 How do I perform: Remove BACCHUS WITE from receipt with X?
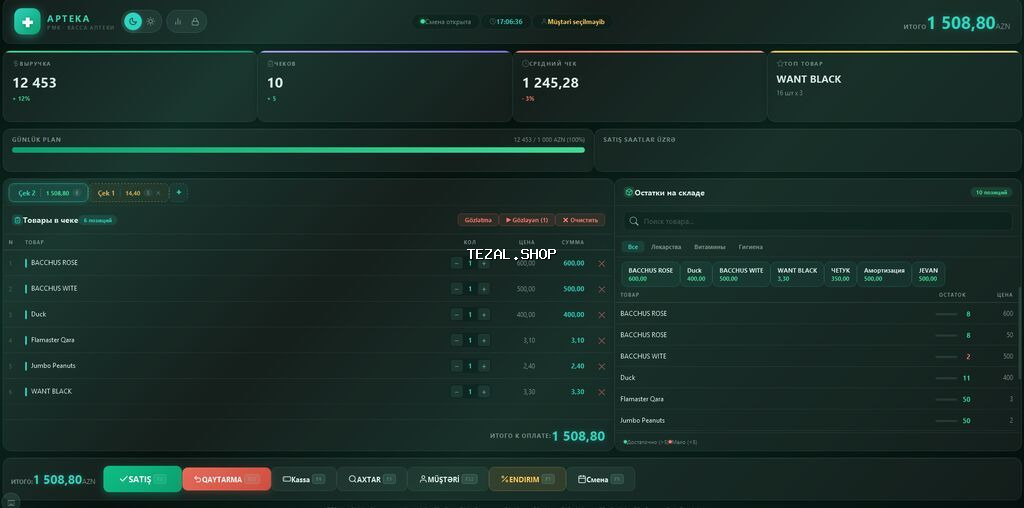(601, 289)
